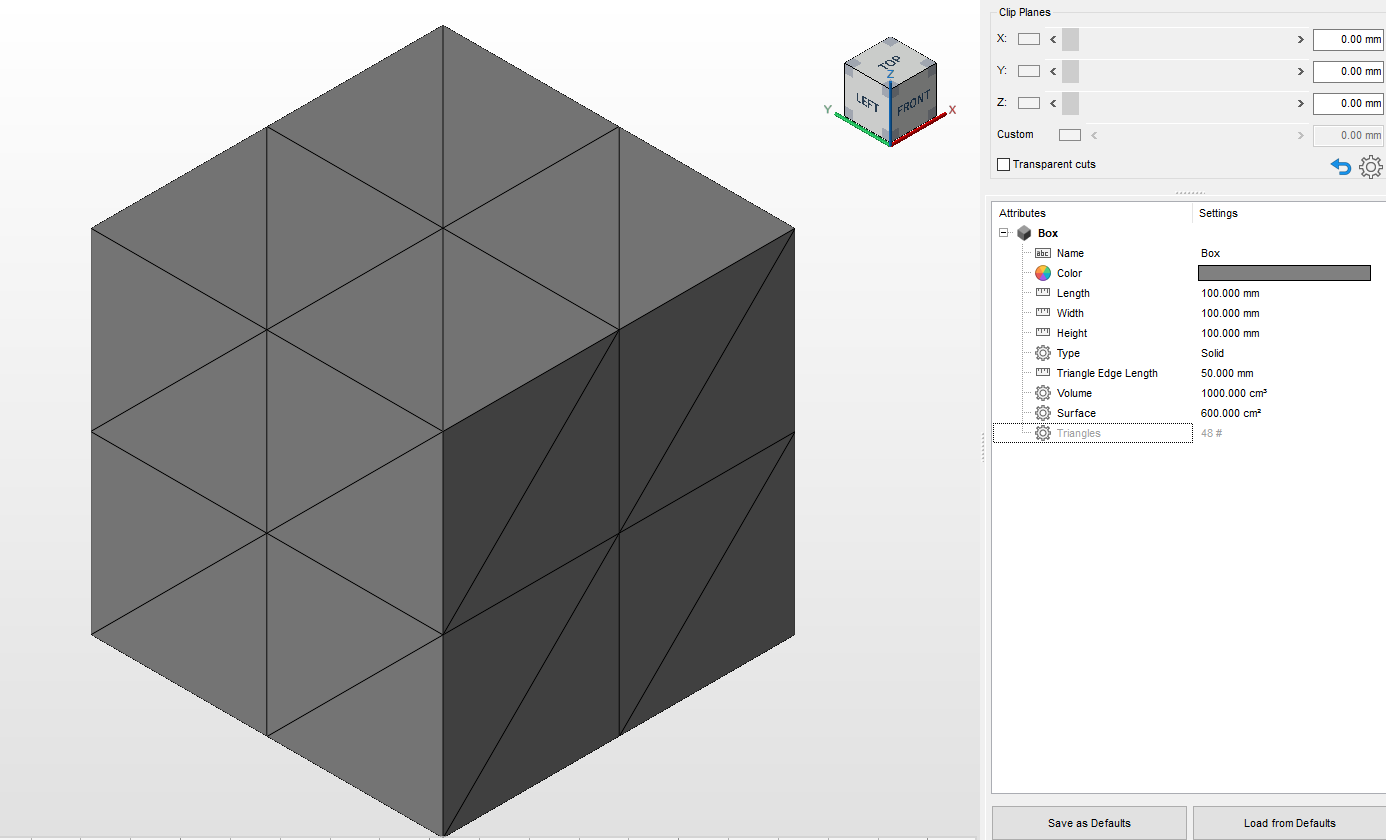This screenshot has width=1386, height=840.
Task: Click the abc icon beside the Name attribute
Action: click(x=1042, y=252)
